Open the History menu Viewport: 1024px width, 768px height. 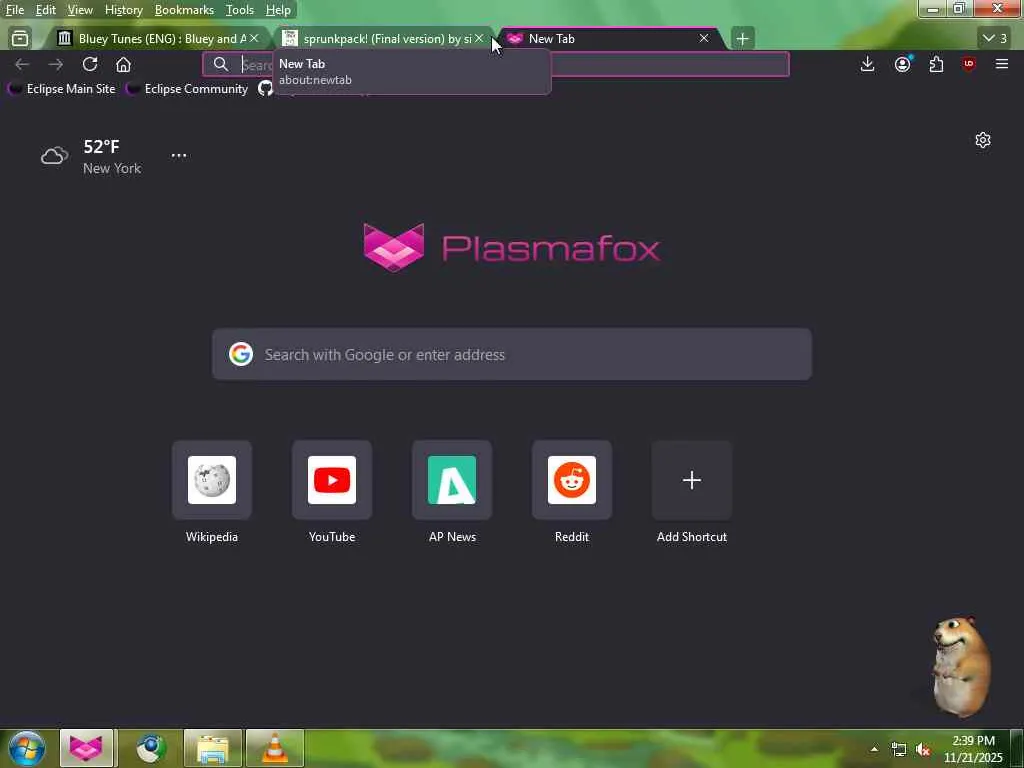pos(123,10)
